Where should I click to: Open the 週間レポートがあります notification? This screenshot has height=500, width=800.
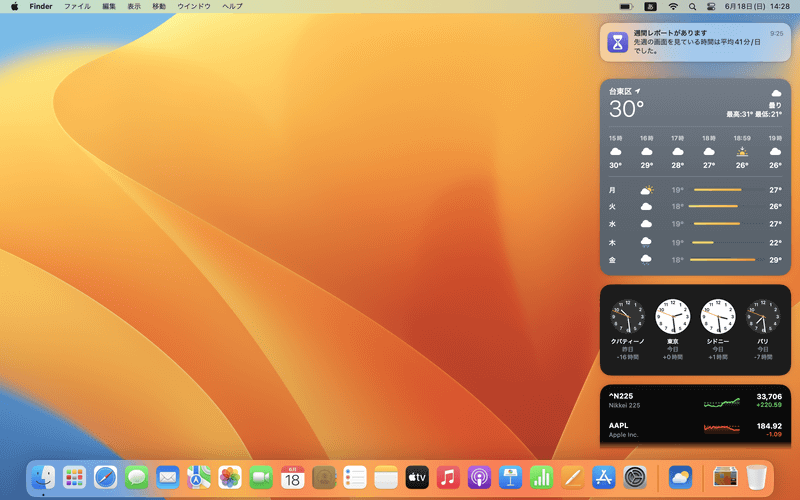click(695, 42)
